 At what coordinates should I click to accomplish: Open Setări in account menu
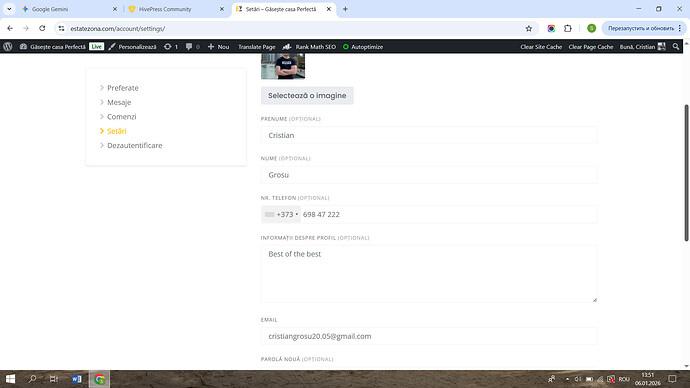[117, 131]
